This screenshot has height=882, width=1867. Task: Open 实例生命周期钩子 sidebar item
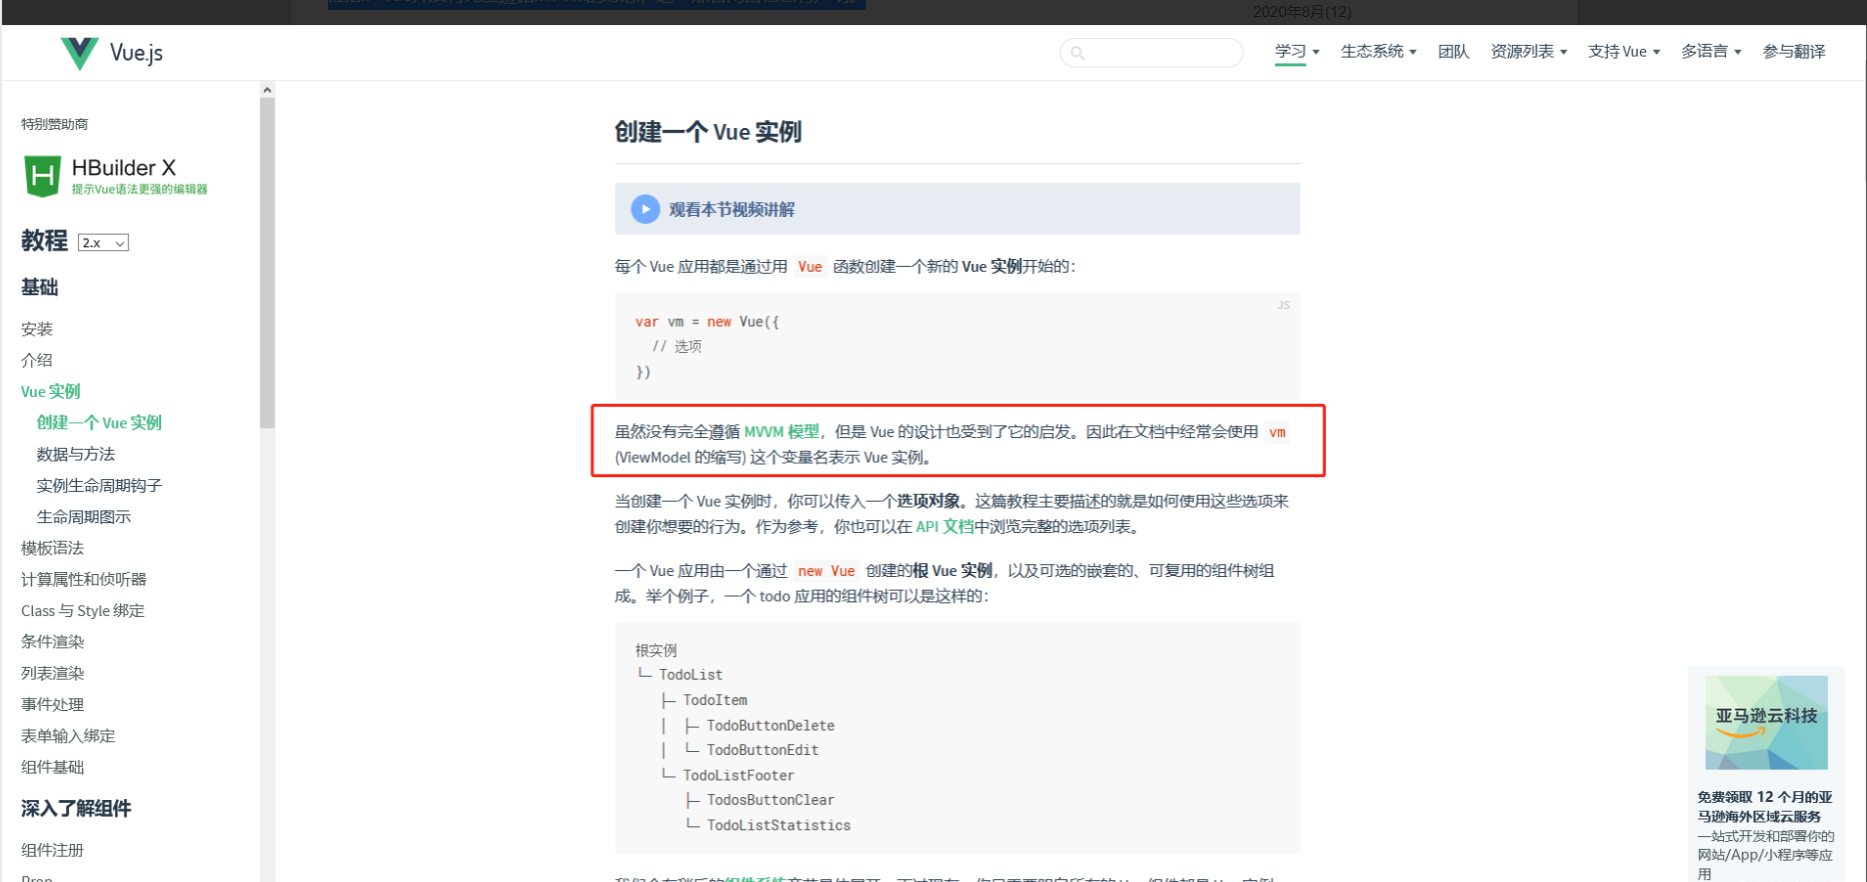(x=99, y=486)
